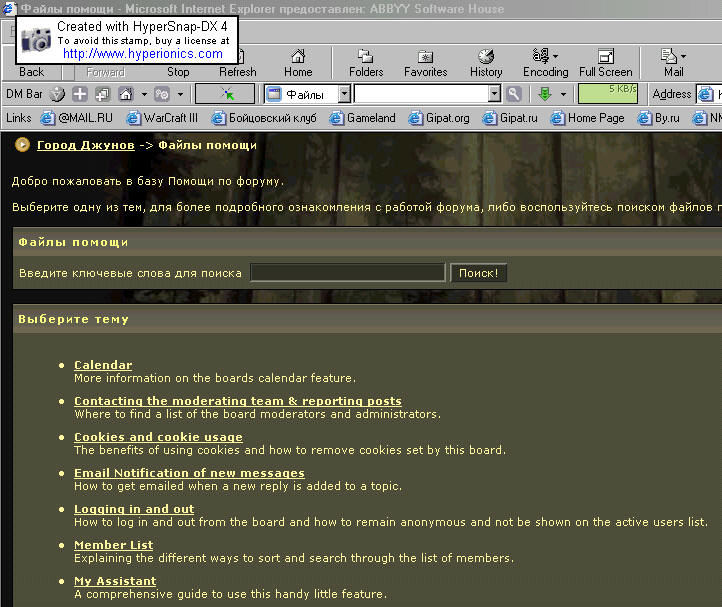Image resolution: width=722 pixels, height=607 pixels.
Task: Click the 5 KB/s speed indicator
Action: pos(608,93)
